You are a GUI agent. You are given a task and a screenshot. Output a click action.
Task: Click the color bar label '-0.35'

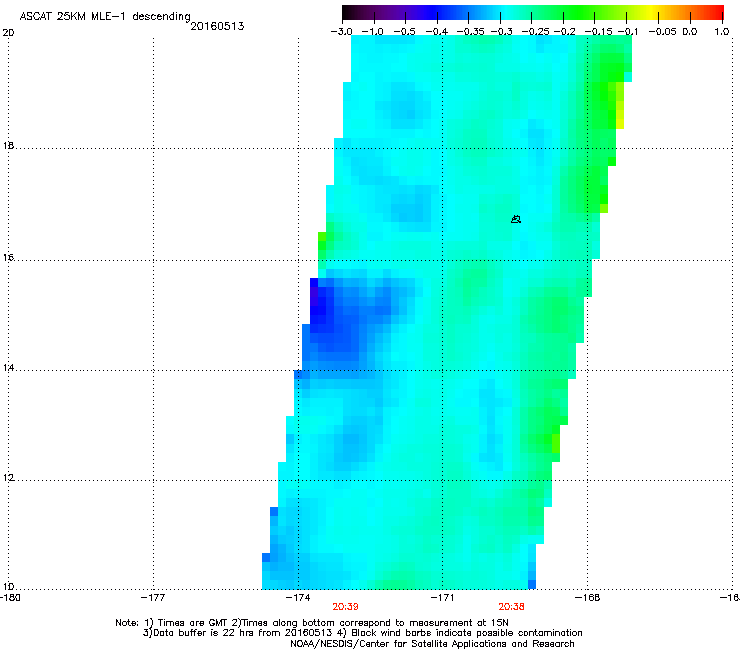pyautogui.click(x=471, y=32)
